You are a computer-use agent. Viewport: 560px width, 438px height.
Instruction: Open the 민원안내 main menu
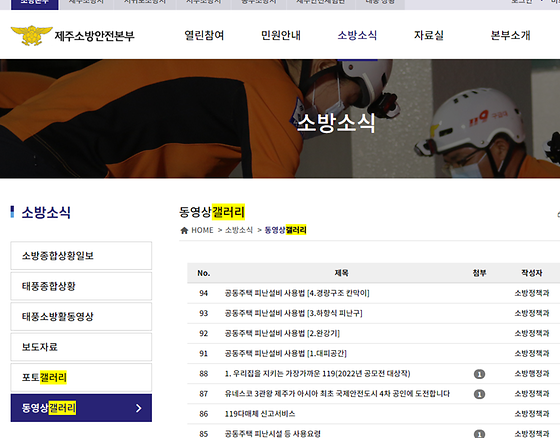click(x=281, y=35)
